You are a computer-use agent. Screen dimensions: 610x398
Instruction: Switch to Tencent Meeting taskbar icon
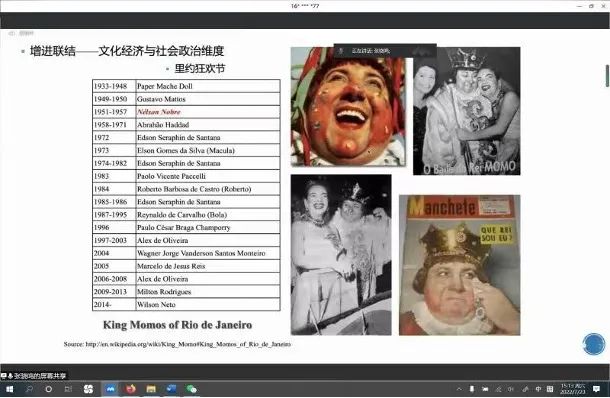(110, 389)
